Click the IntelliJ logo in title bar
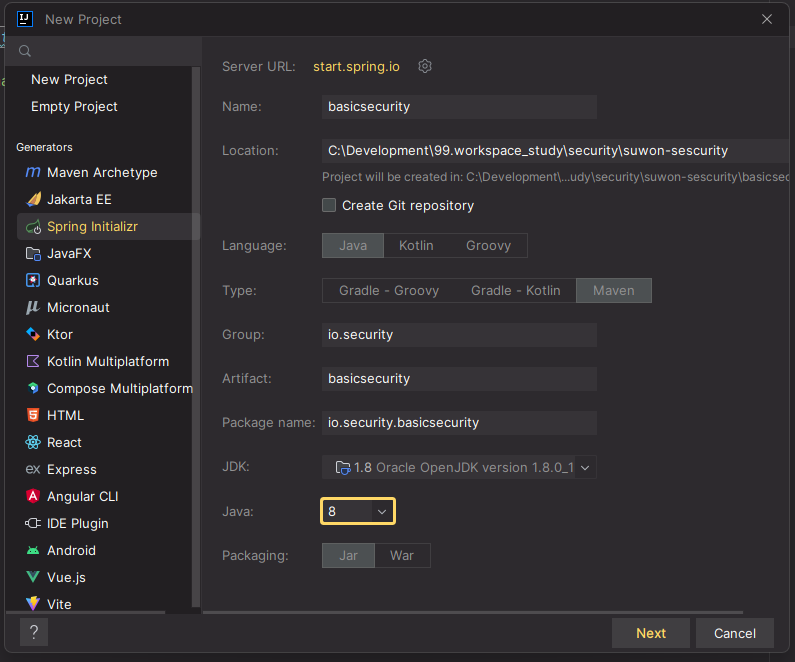Image resolution: width=795 pixels, height=662 pixels. (25, 19)
